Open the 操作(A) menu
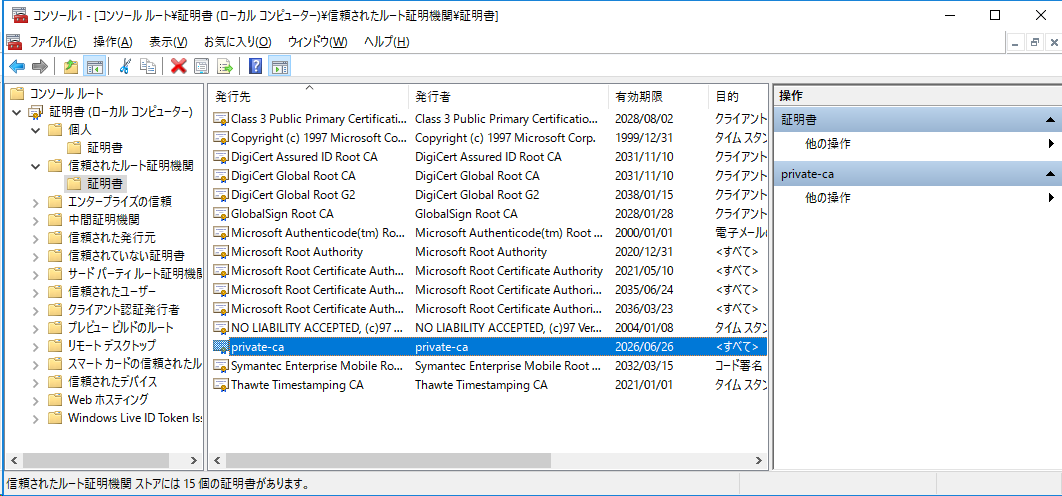Viewport: 1062px width, 496px height. [112, 42]
